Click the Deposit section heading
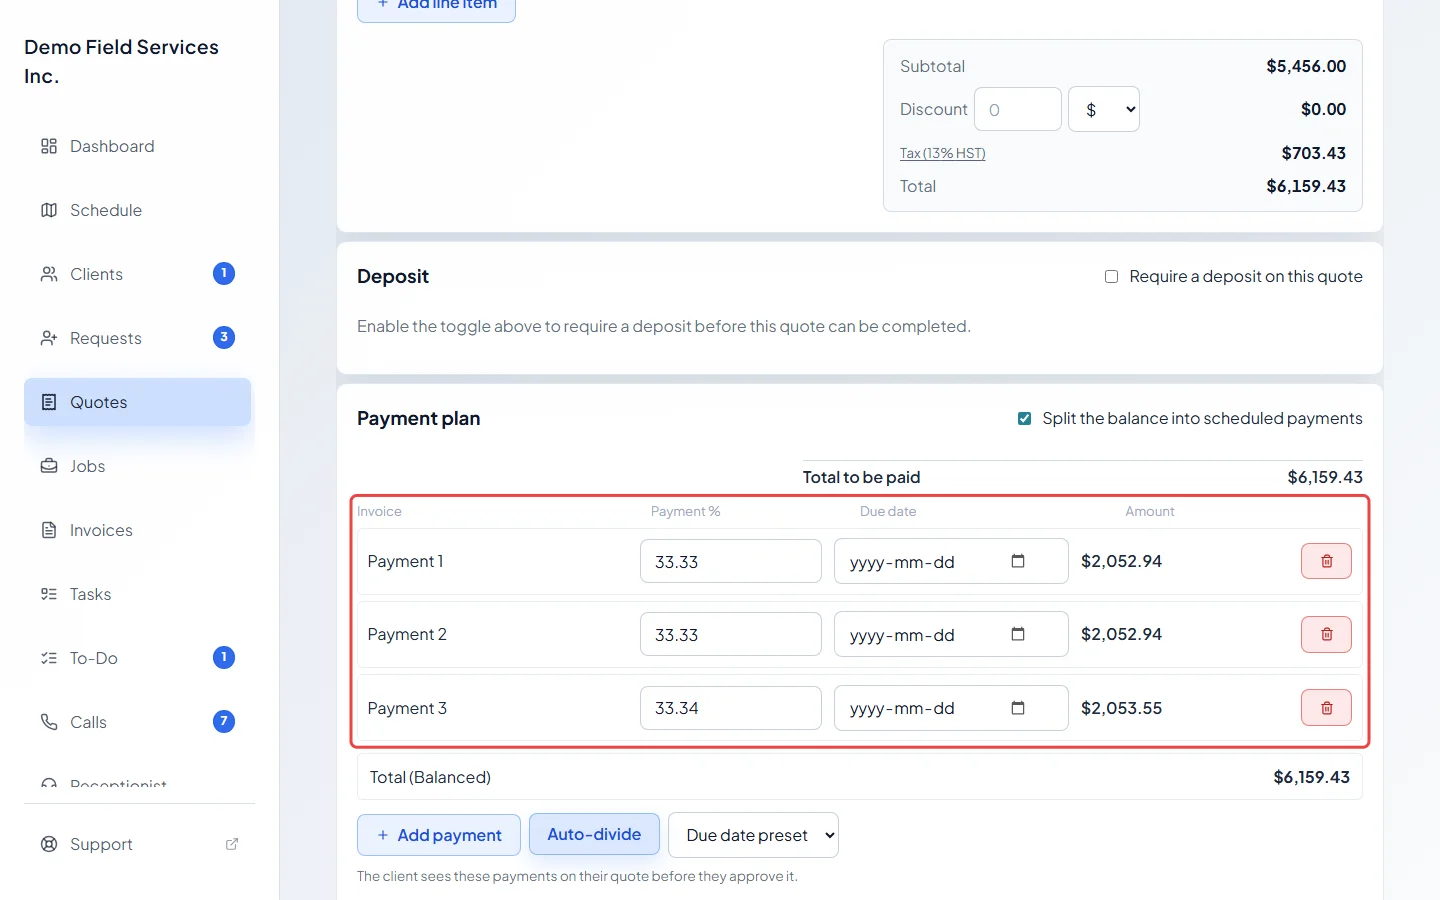1440x900 pixels. click(x=393, y=276)
